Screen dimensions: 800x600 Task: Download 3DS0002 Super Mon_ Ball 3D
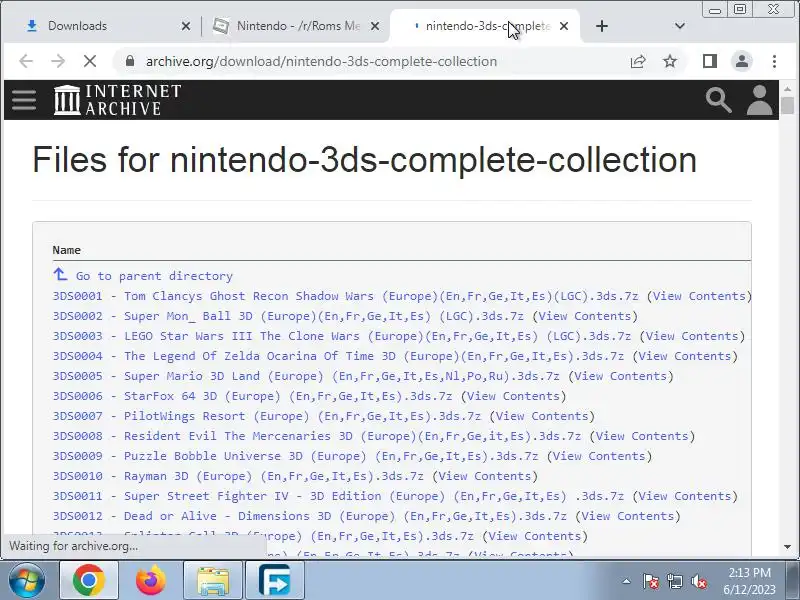pos(288,316)
